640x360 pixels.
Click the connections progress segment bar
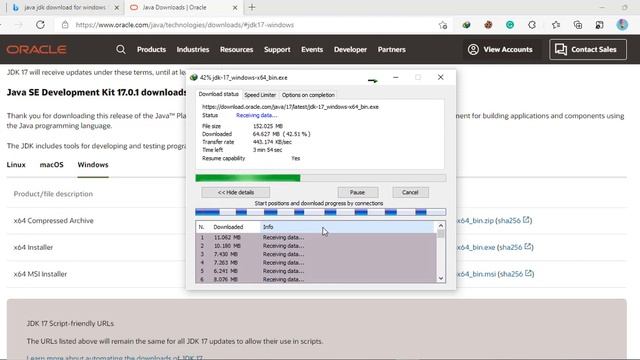click(320, 212)
